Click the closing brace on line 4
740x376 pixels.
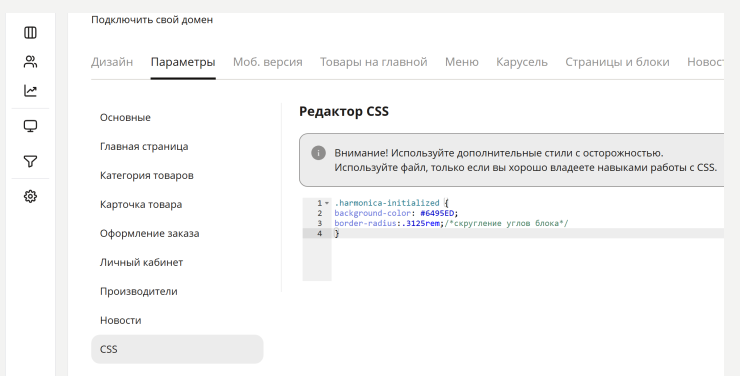(x=336, y=234)
